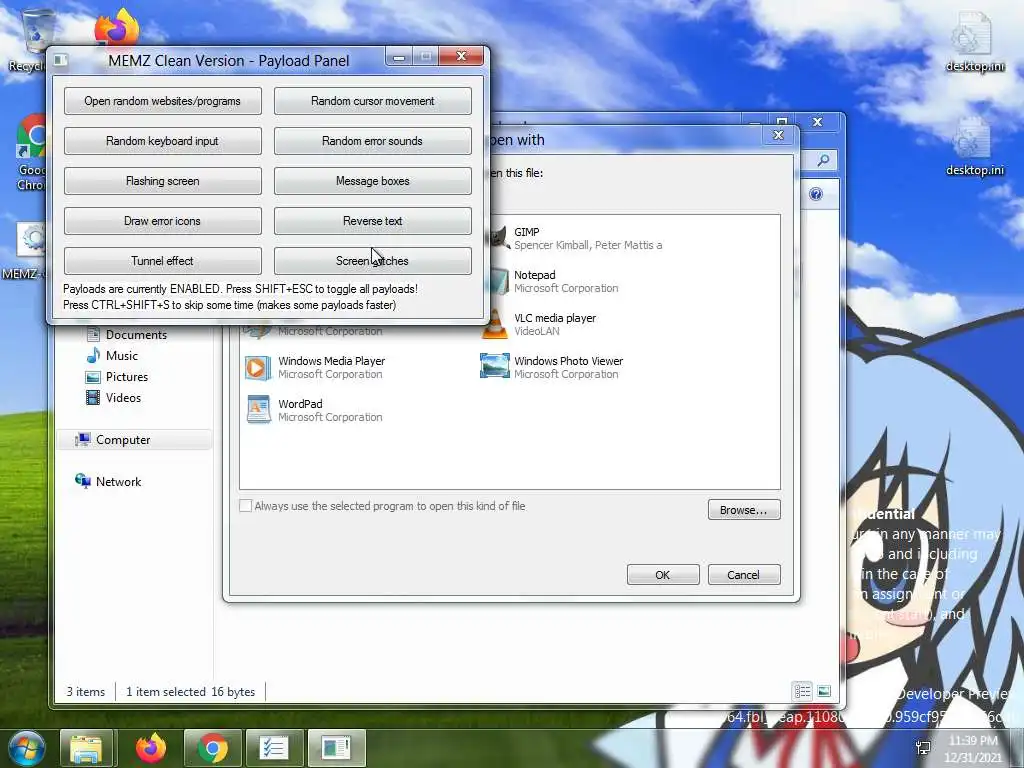Image resolution: width=1024 pixels, height=768 pixels.
Task: Select Windows Photo Viewer program icon
Action: [494, 366]
